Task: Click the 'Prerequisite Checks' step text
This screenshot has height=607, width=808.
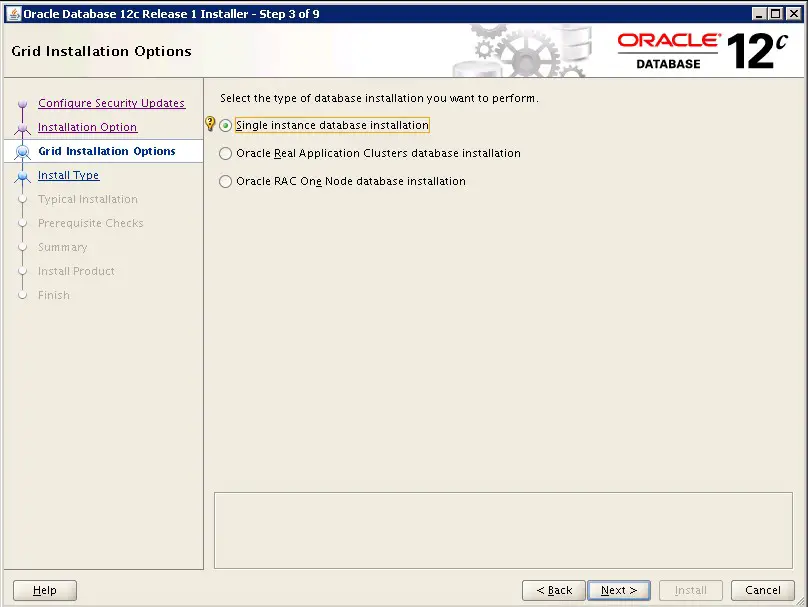Action: 91,223
